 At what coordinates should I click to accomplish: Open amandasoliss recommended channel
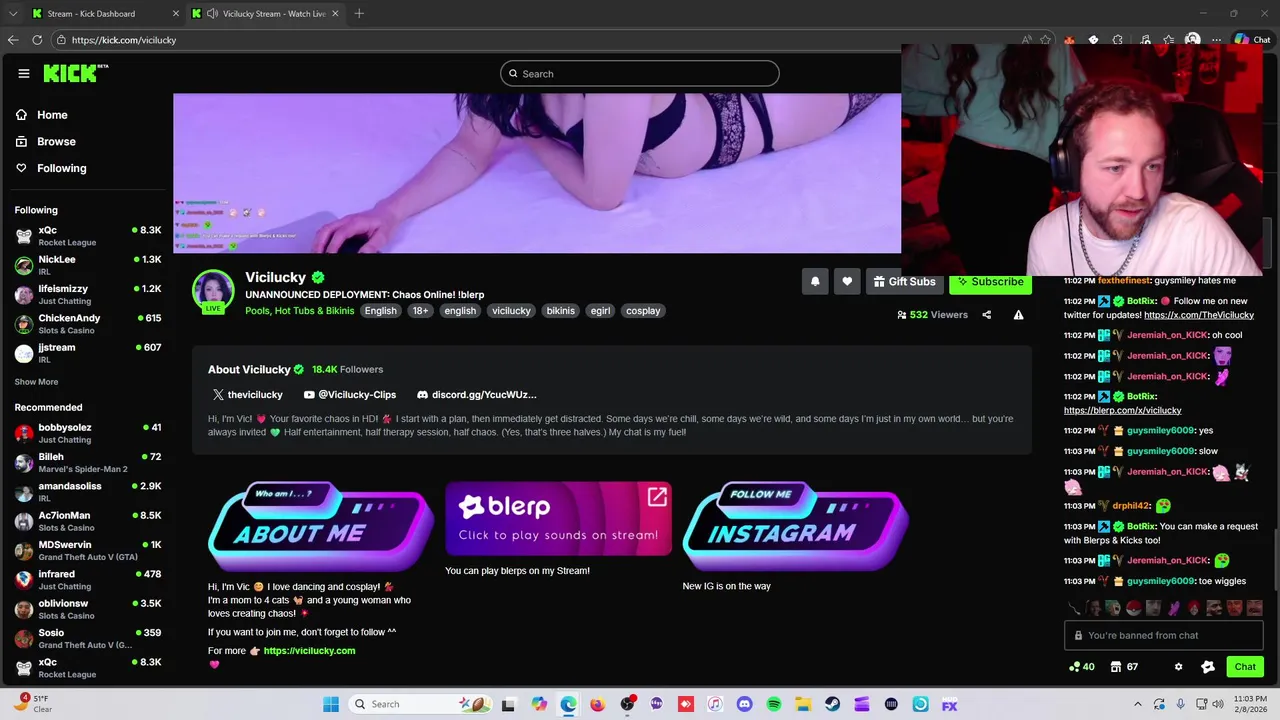[x=87, y=492]
